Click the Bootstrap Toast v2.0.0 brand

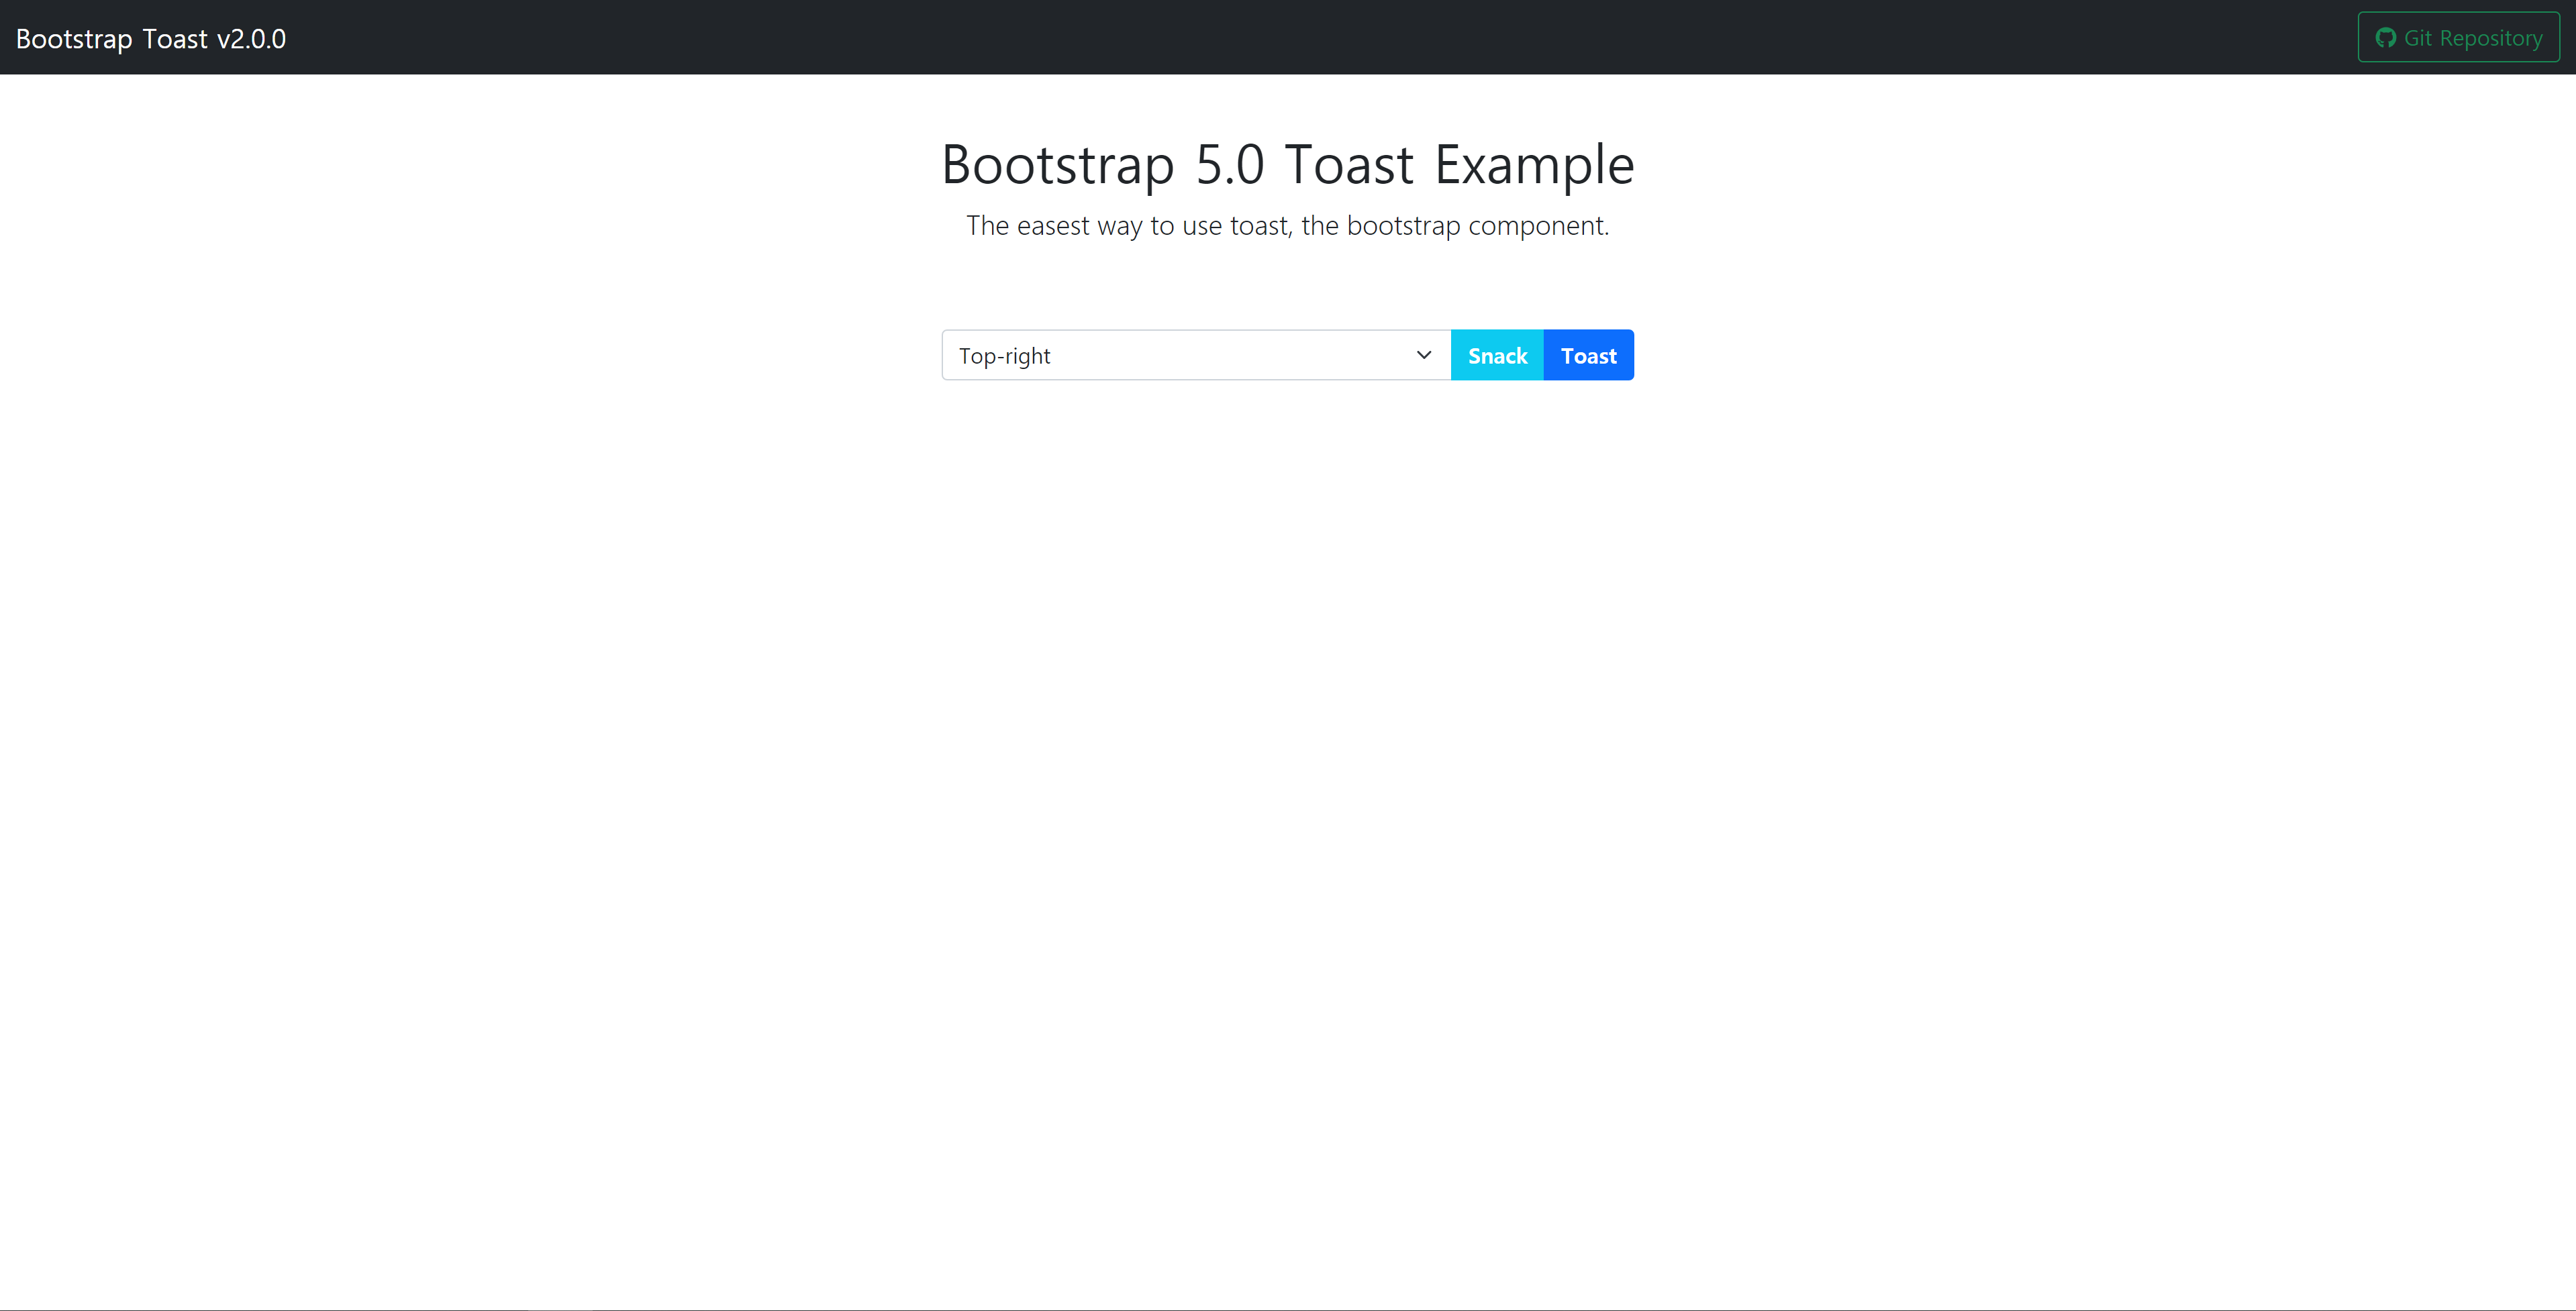point(151,39)
